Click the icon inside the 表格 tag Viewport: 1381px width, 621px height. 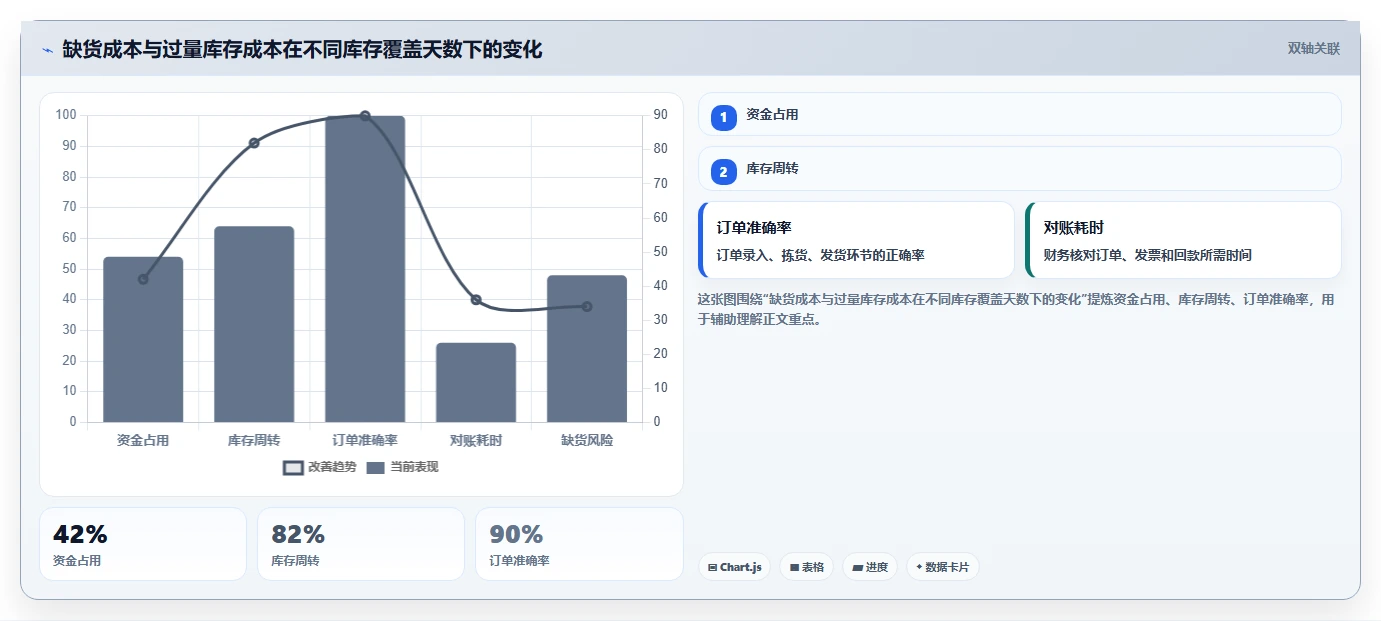[x=794, y=568]
